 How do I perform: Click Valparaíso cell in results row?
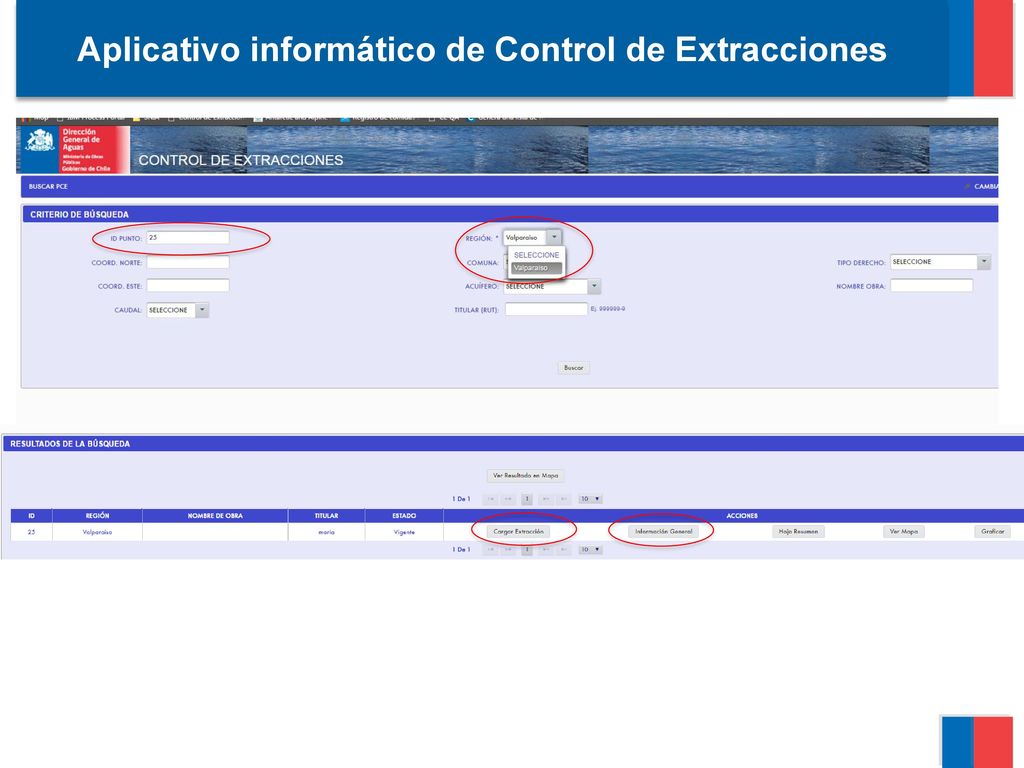point(97,532)
